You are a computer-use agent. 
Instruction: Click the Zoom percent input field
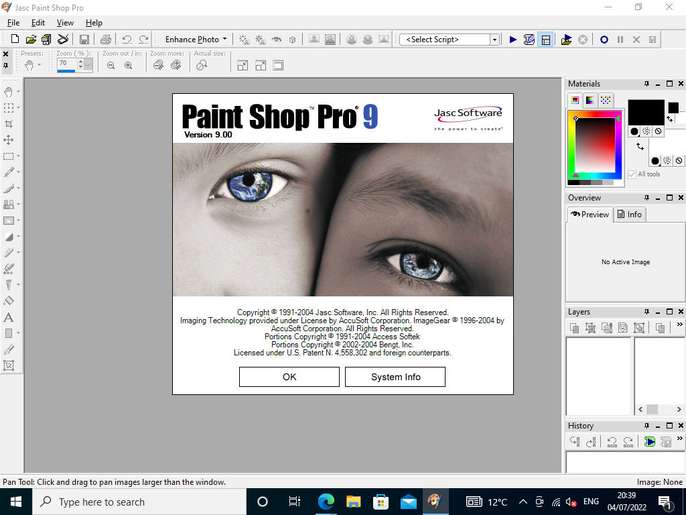[x=68, y=64]
